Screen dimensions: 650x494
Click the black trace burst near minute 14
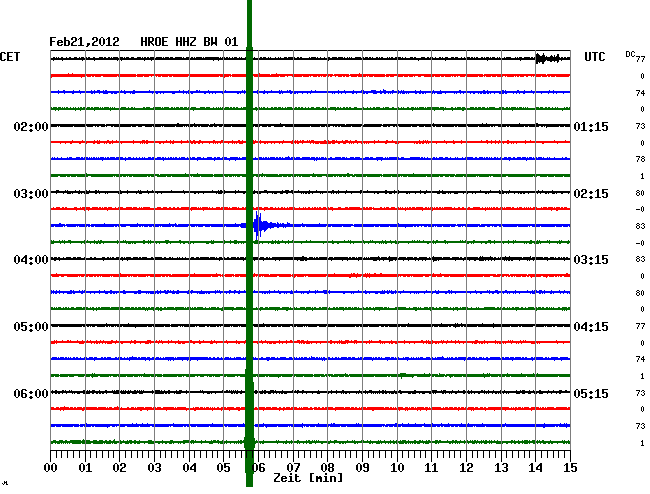click(x=548, y=58)
